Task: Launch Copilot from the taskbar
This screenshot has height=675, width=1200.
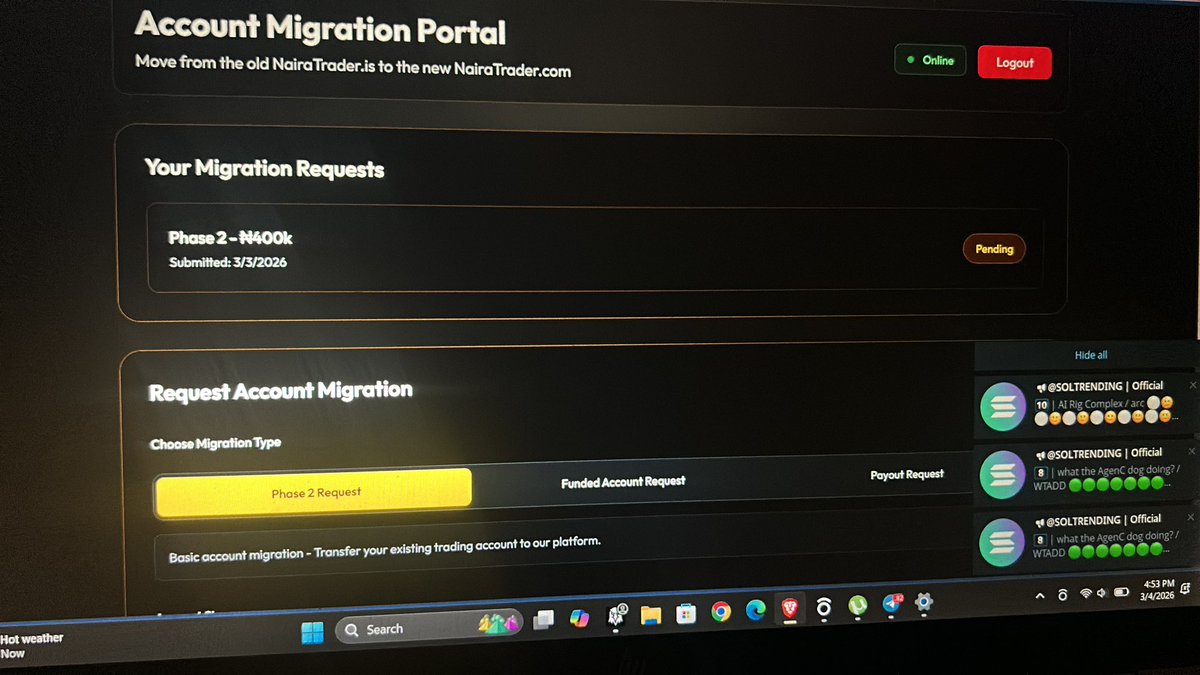Action: (x=579, y=617)
